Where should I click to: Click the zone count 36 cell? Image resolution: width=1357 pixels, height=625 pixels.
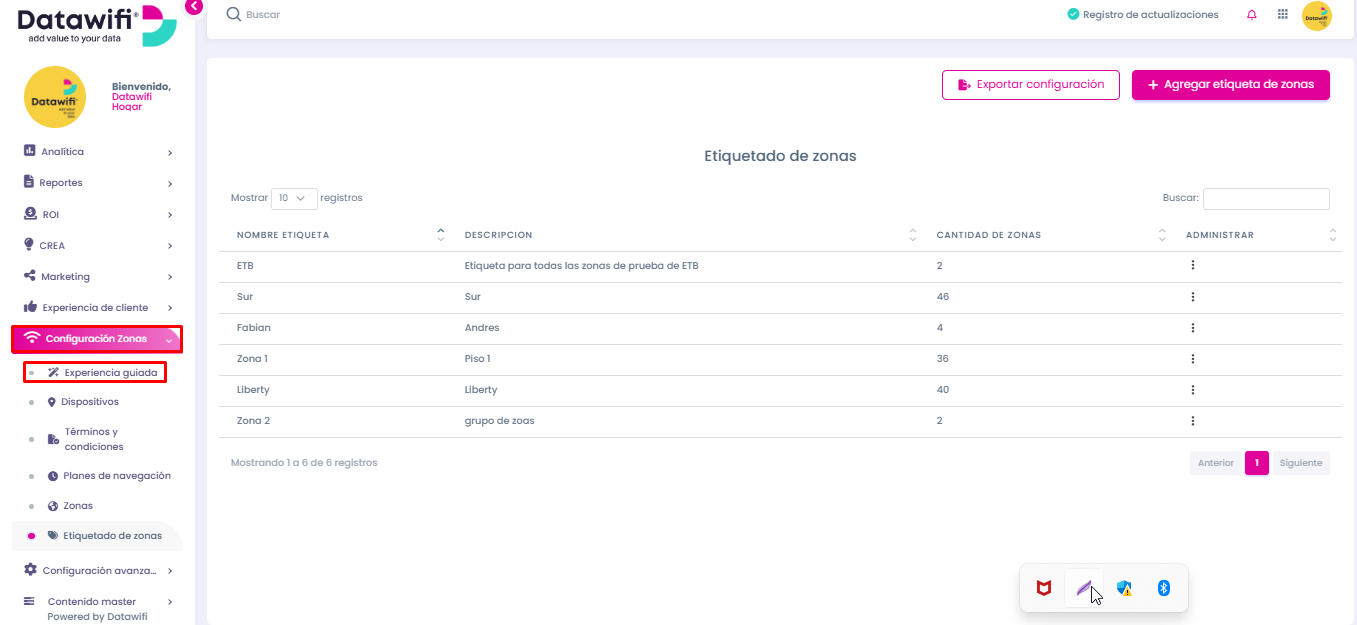[943, 359]
